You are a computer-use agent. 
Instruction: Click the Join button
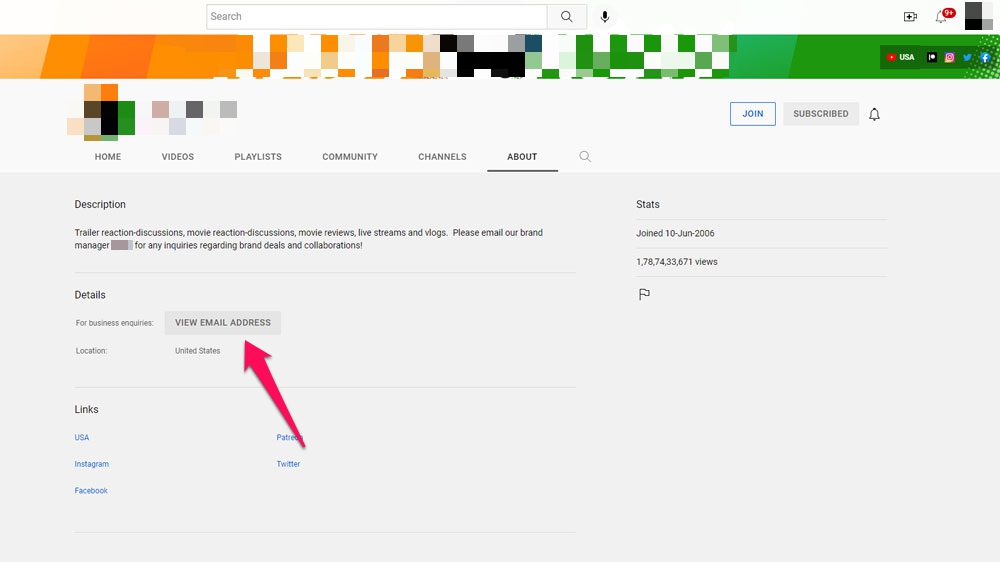(753, 114)
